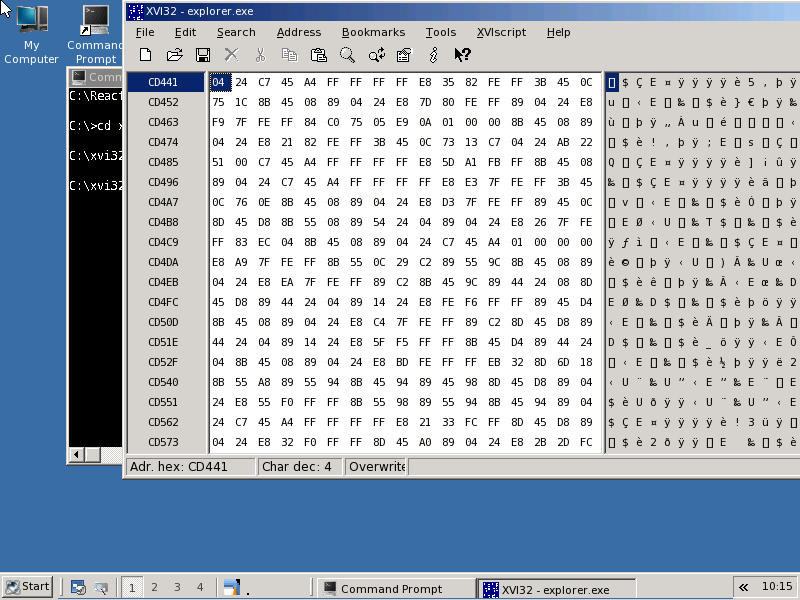Switch to Command Prompt via taskbar button

click(x=395, y=589)
